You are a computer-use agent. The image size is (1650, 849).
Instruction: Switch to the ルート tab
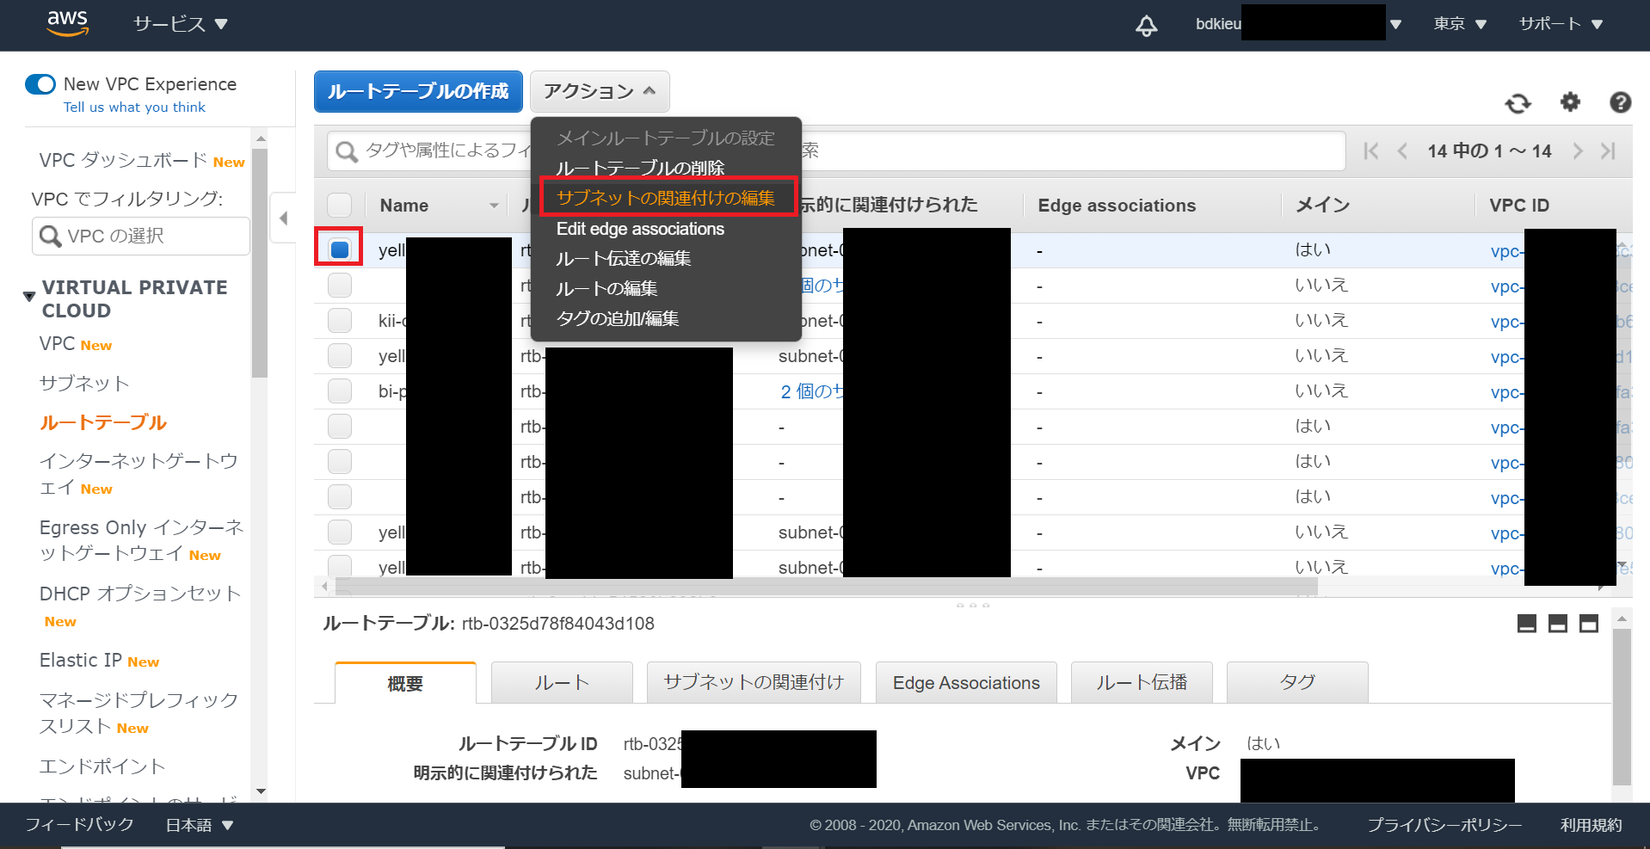(x=562, y=683)
